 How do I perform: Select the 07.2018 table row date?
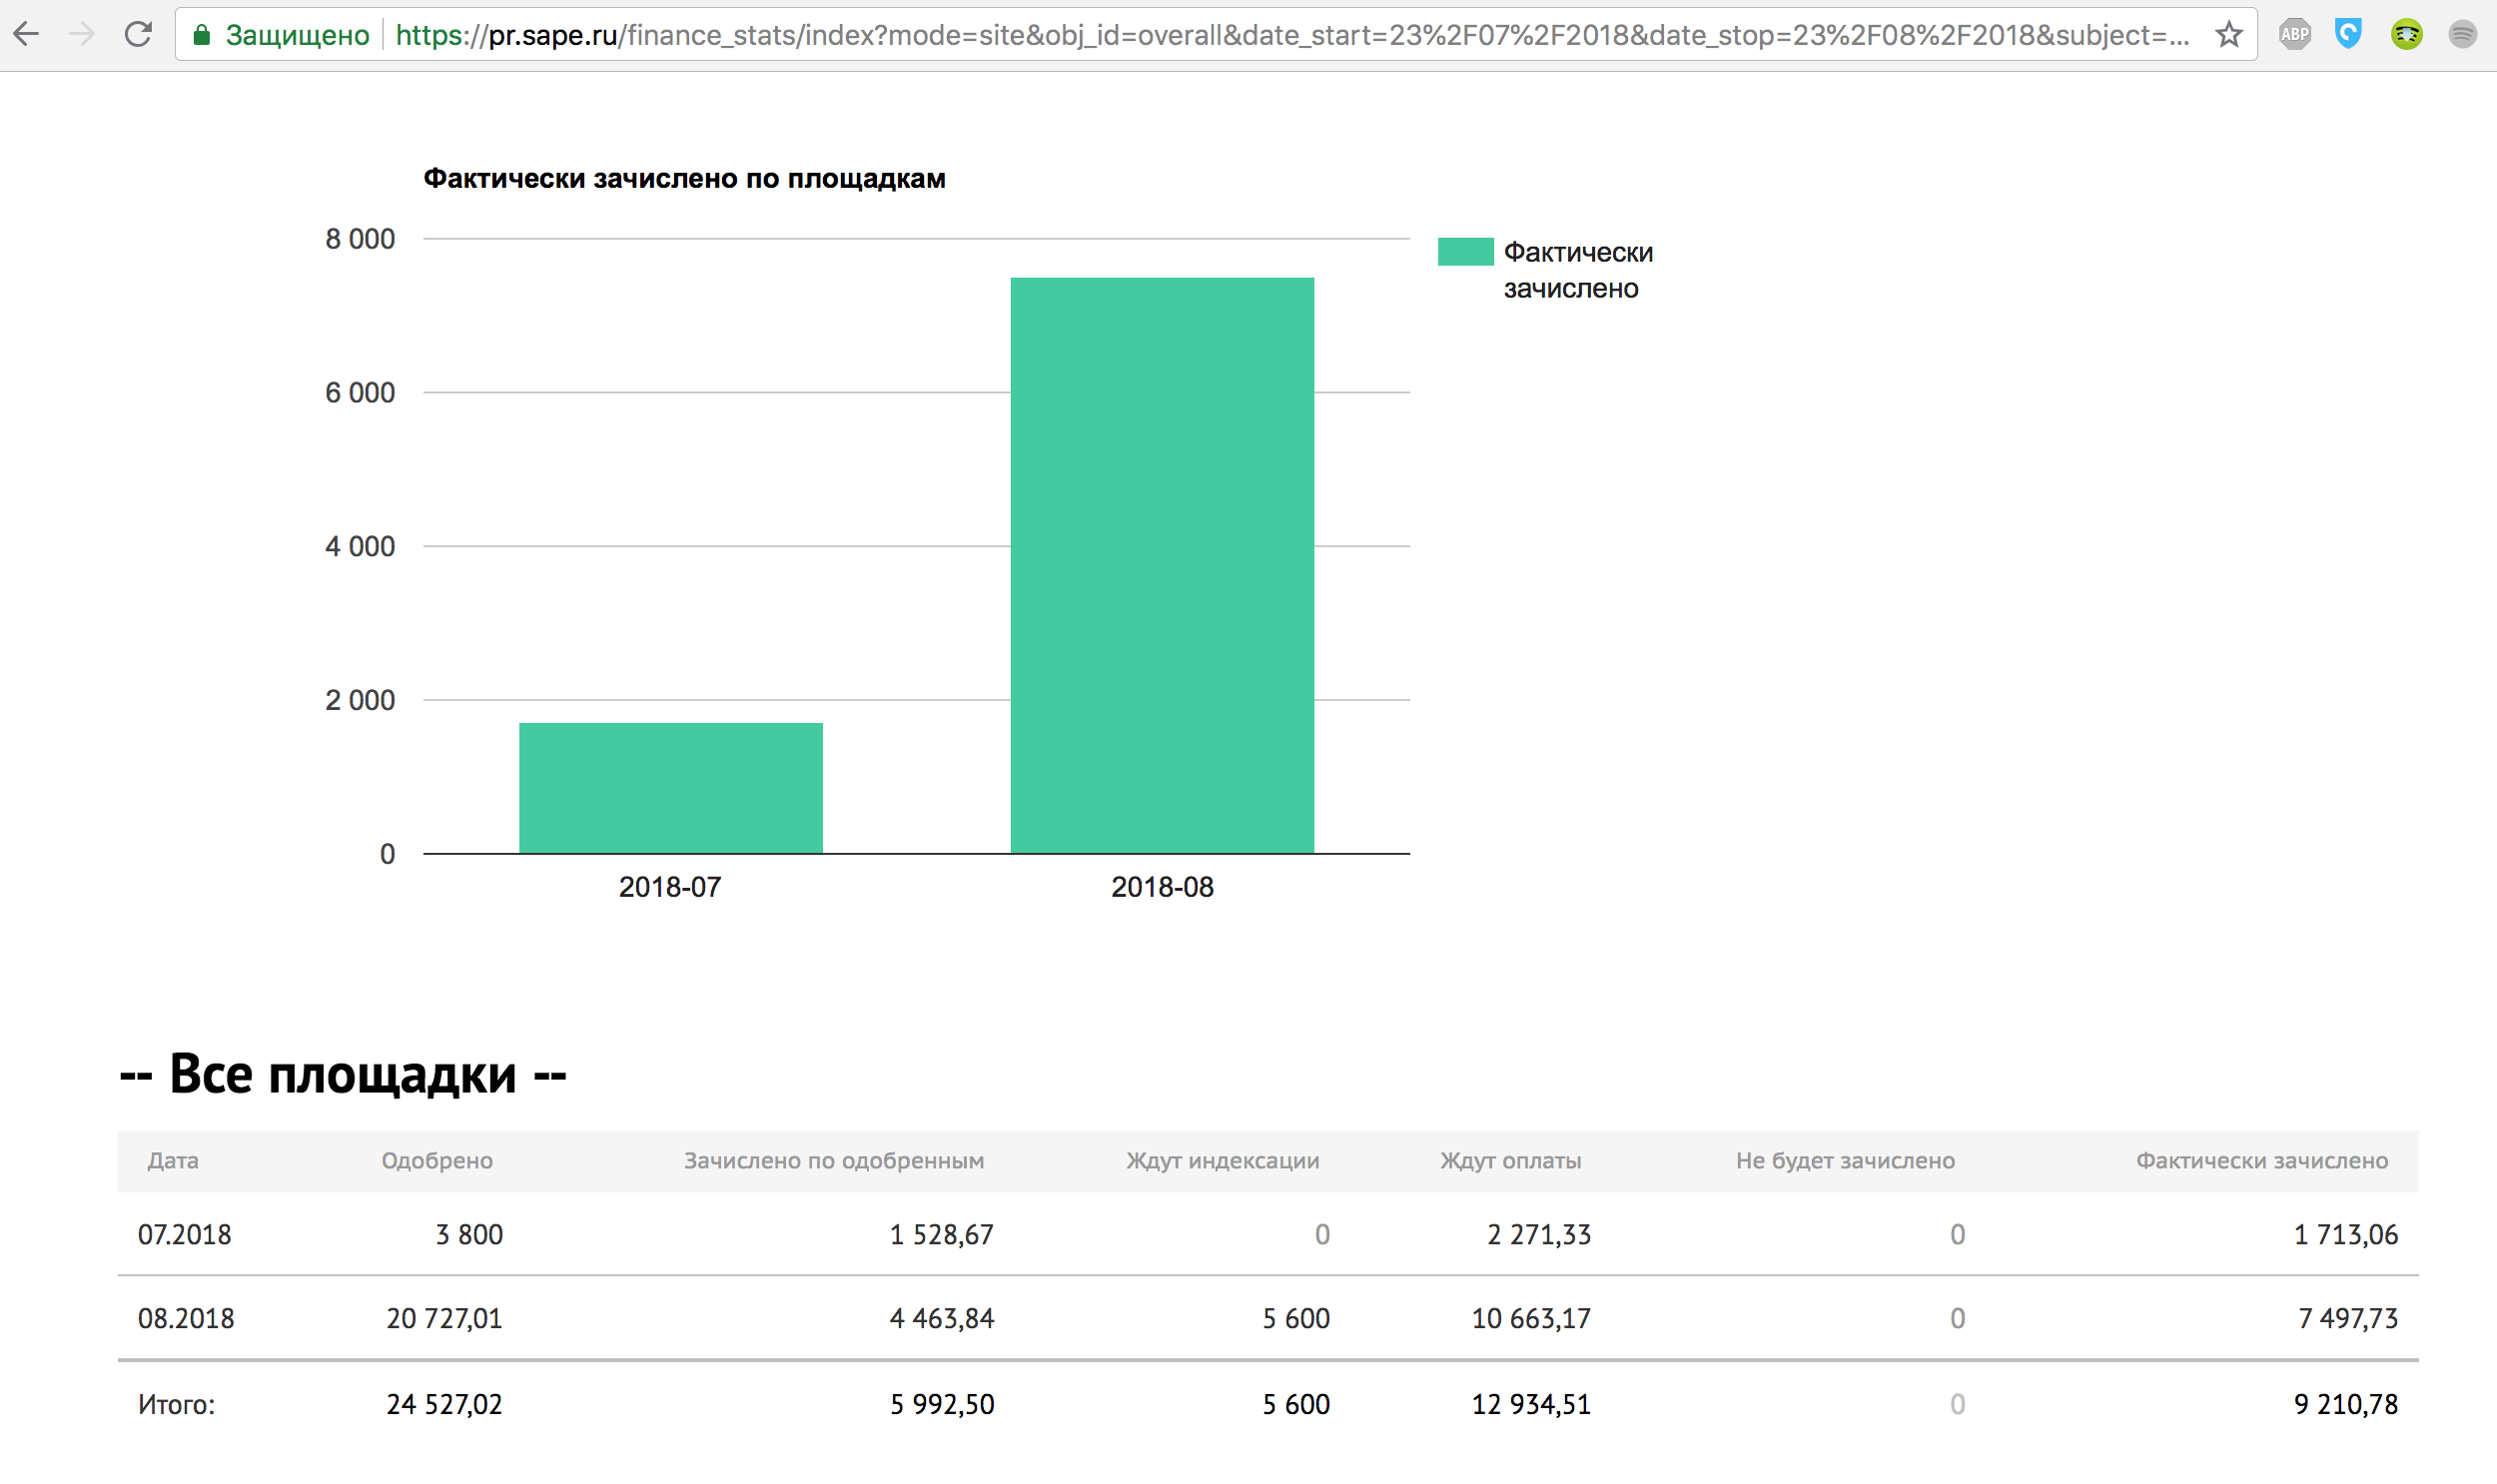point(184,1235)
